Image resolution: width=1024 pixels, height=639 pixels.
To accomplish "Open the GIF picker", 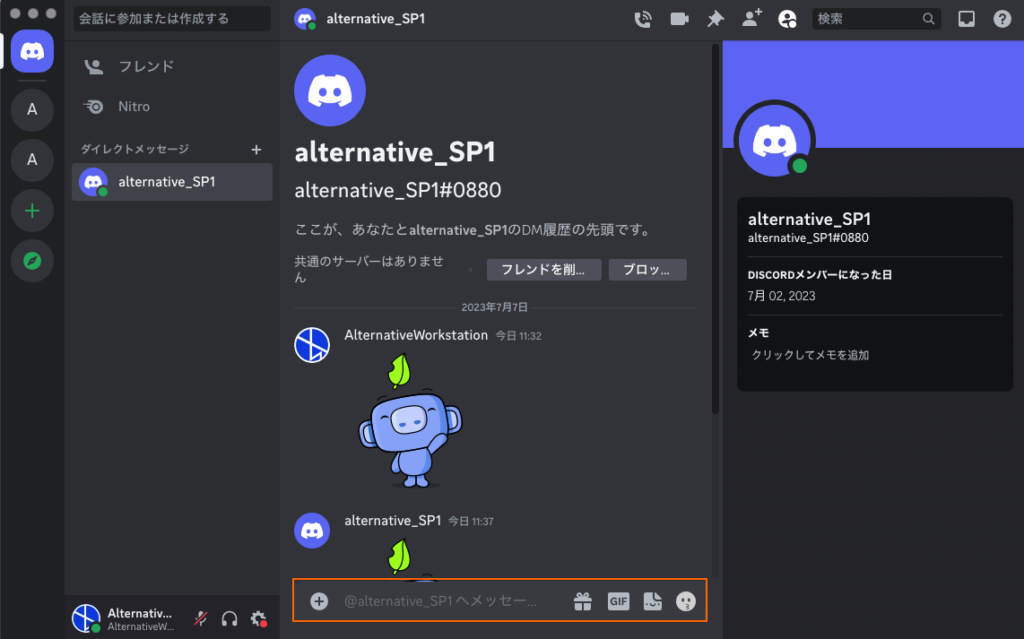I will 618,601.
